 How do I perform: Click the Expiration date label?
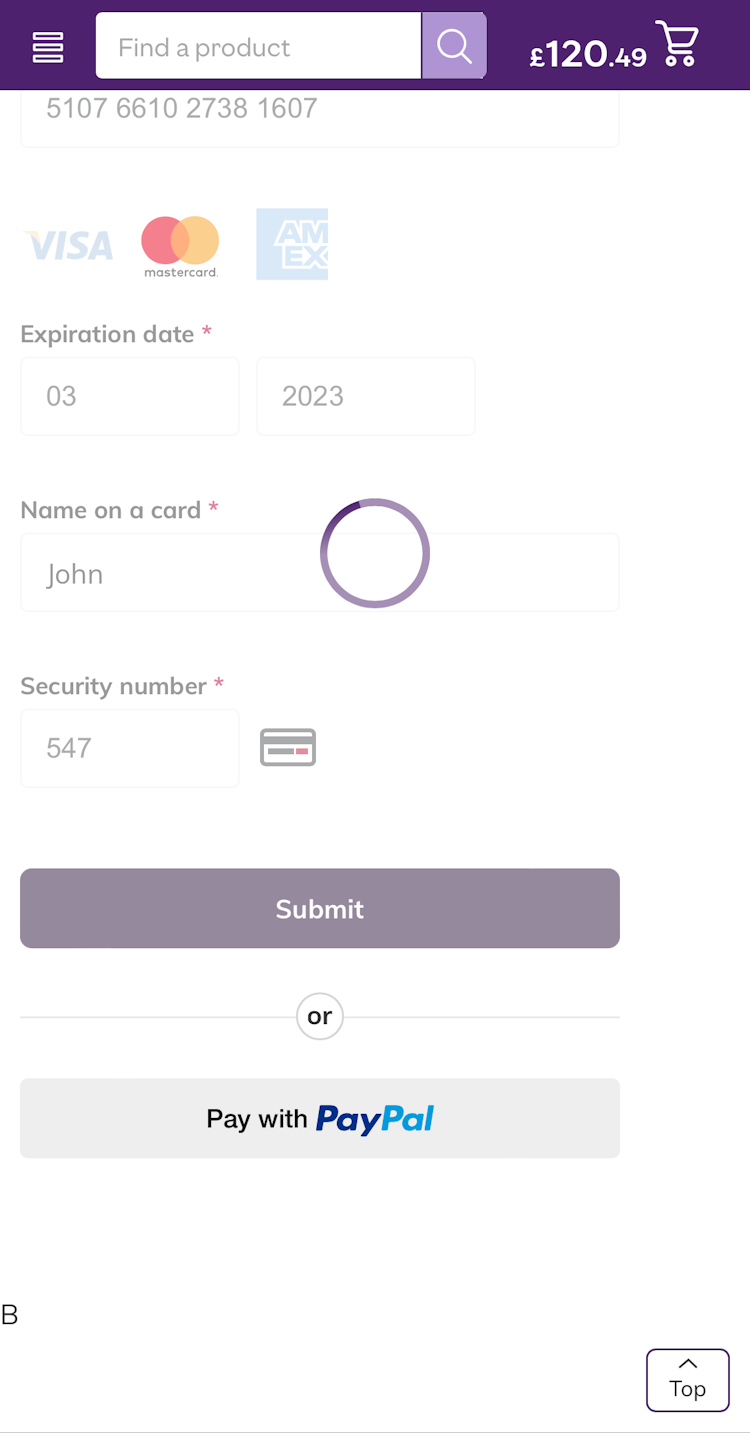click(x=107, y=334)
